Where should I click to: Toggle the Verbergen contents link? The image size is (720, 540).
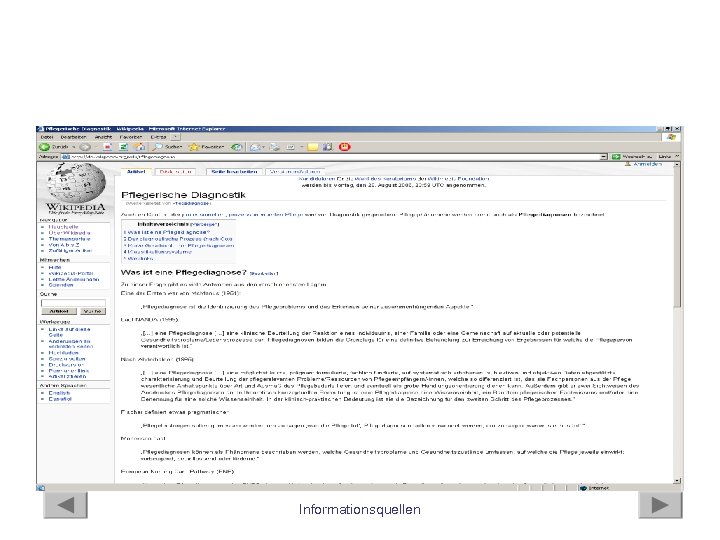[x=204, y=225]
